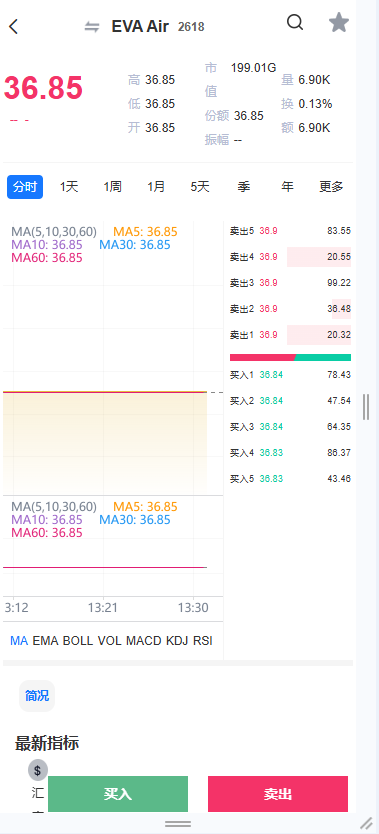
Task: Go back using the arrow icon
Action: [x=14, y=26]
